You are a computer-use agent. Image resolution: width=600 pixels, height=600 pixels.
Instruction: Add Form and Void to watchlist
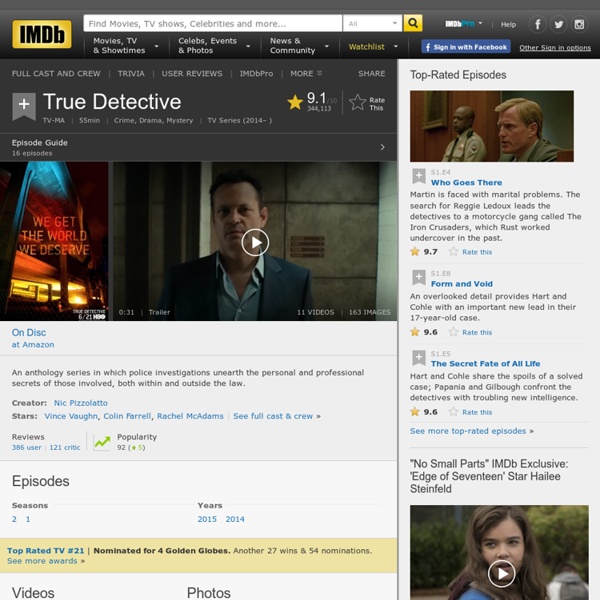tap(419, 277)
